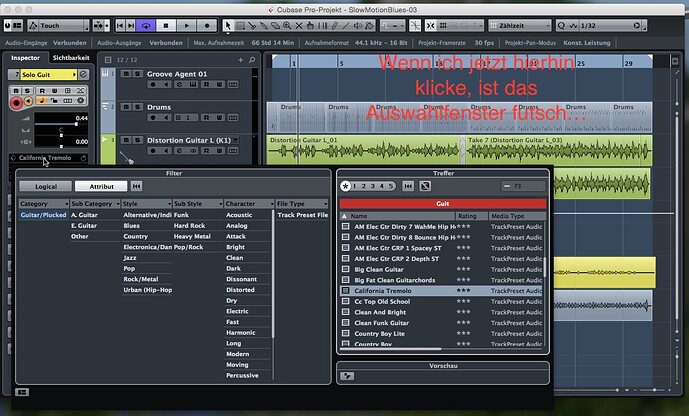Select Big Clean Guitar preset
Screen dimensions: 689x416
(x=379, y=269)
